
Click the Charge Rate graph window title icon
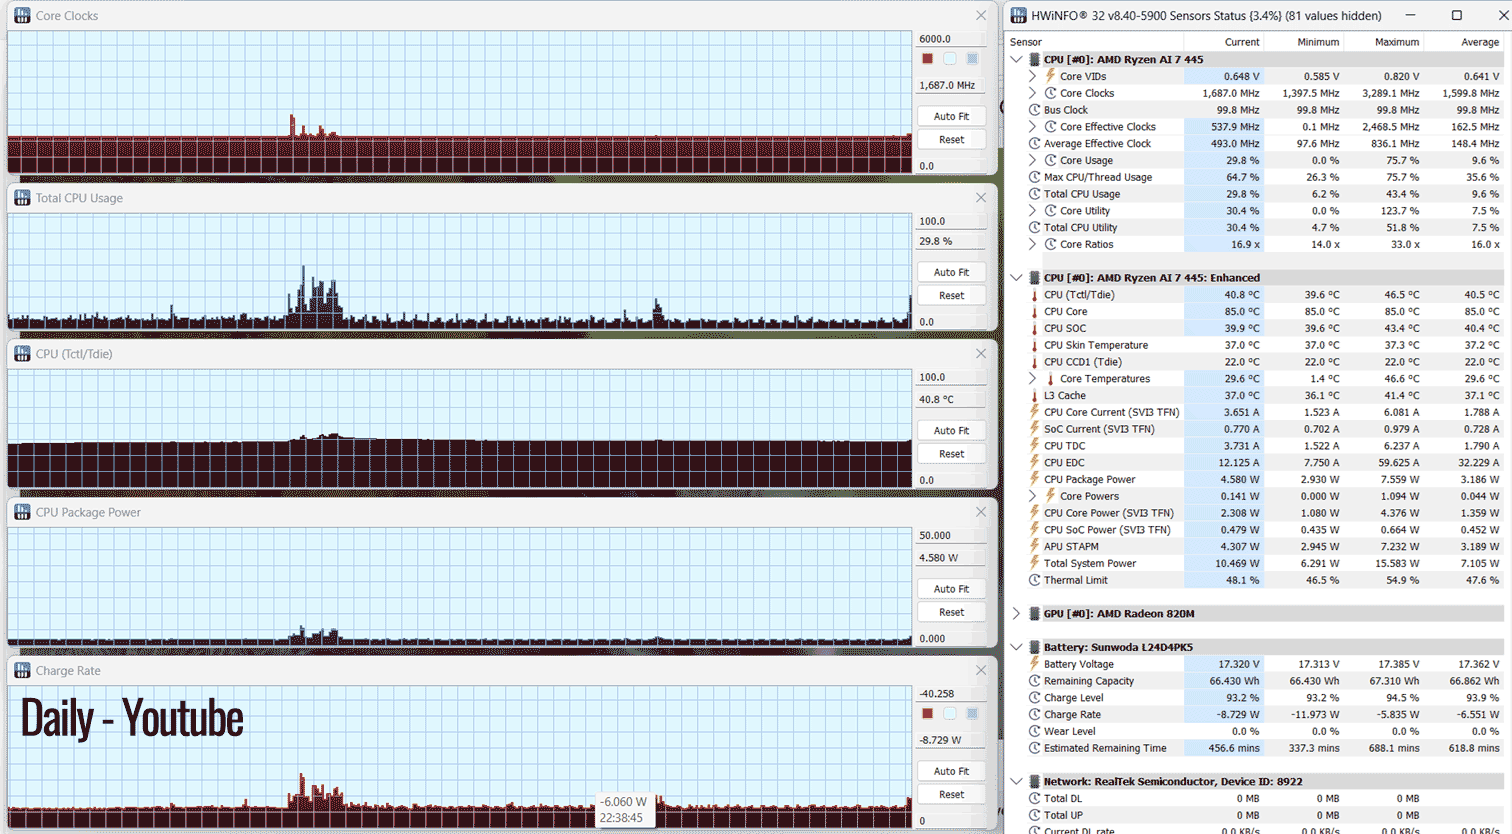tap(22, 671)
